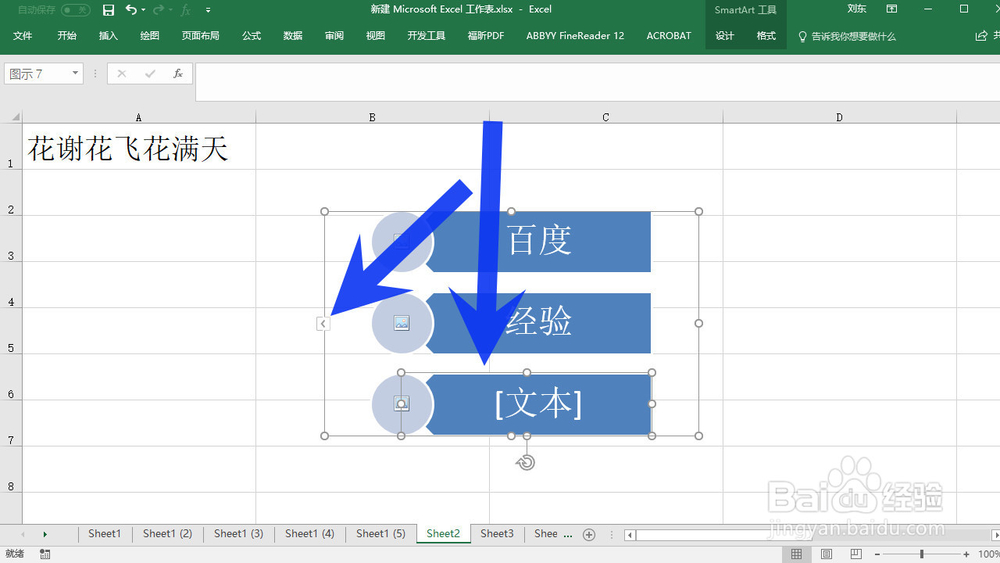Switch to the Sheet3 tab
Viewport: 1000px width, 563px height.
[x=497, y=534]
